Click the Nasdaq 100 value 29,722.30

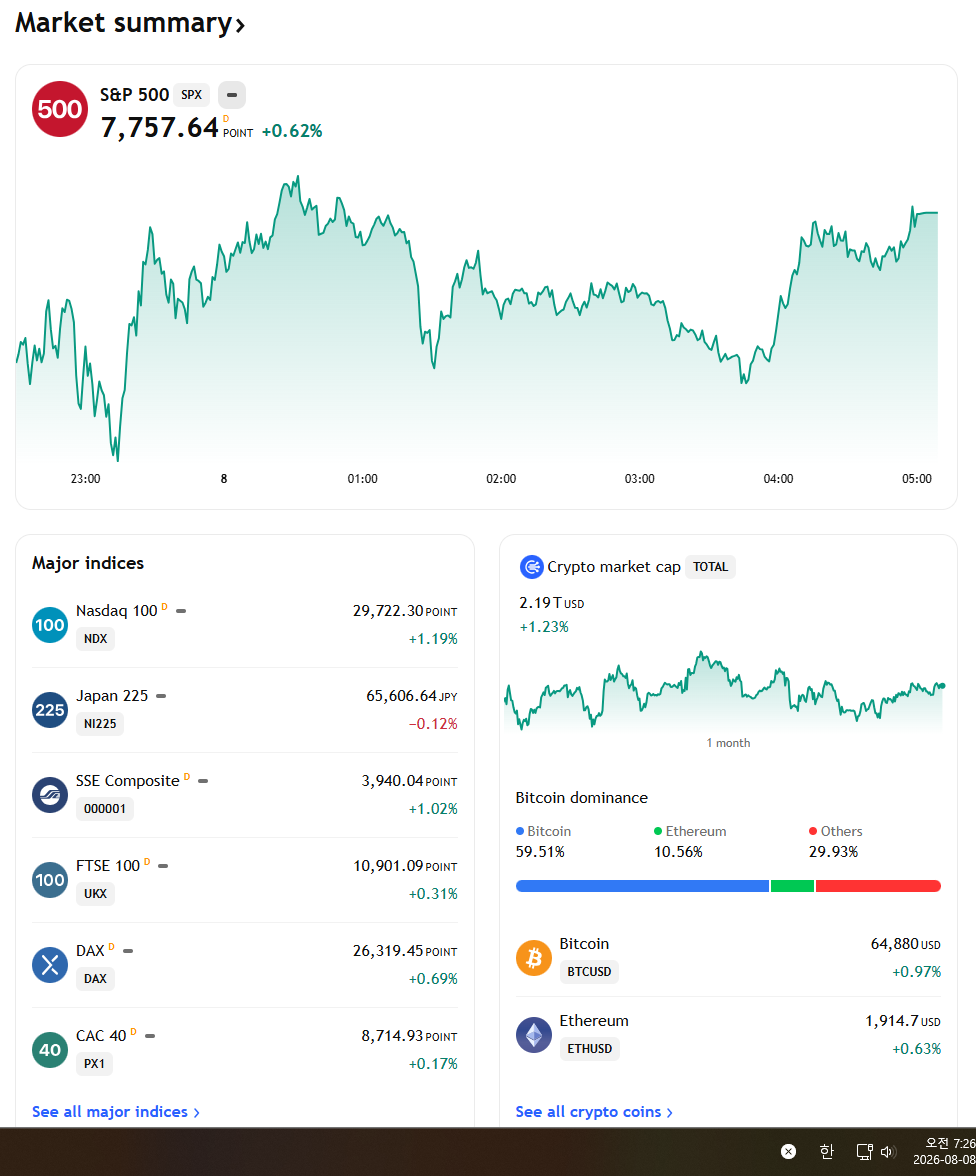pyautogui.click(x=388, y=611)
